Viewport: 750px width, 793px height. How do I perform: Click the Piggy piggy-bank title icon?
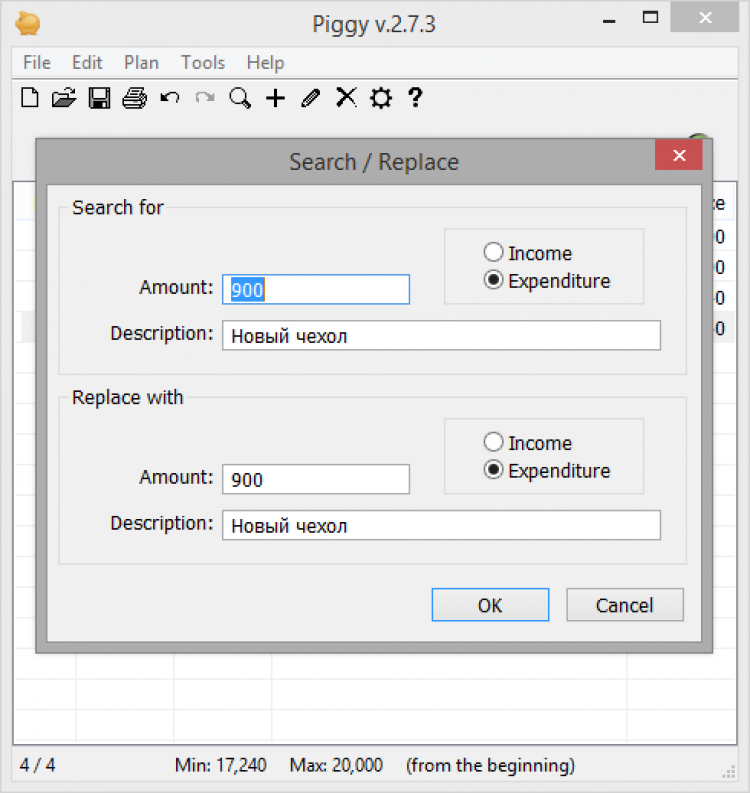click(28, 23)
